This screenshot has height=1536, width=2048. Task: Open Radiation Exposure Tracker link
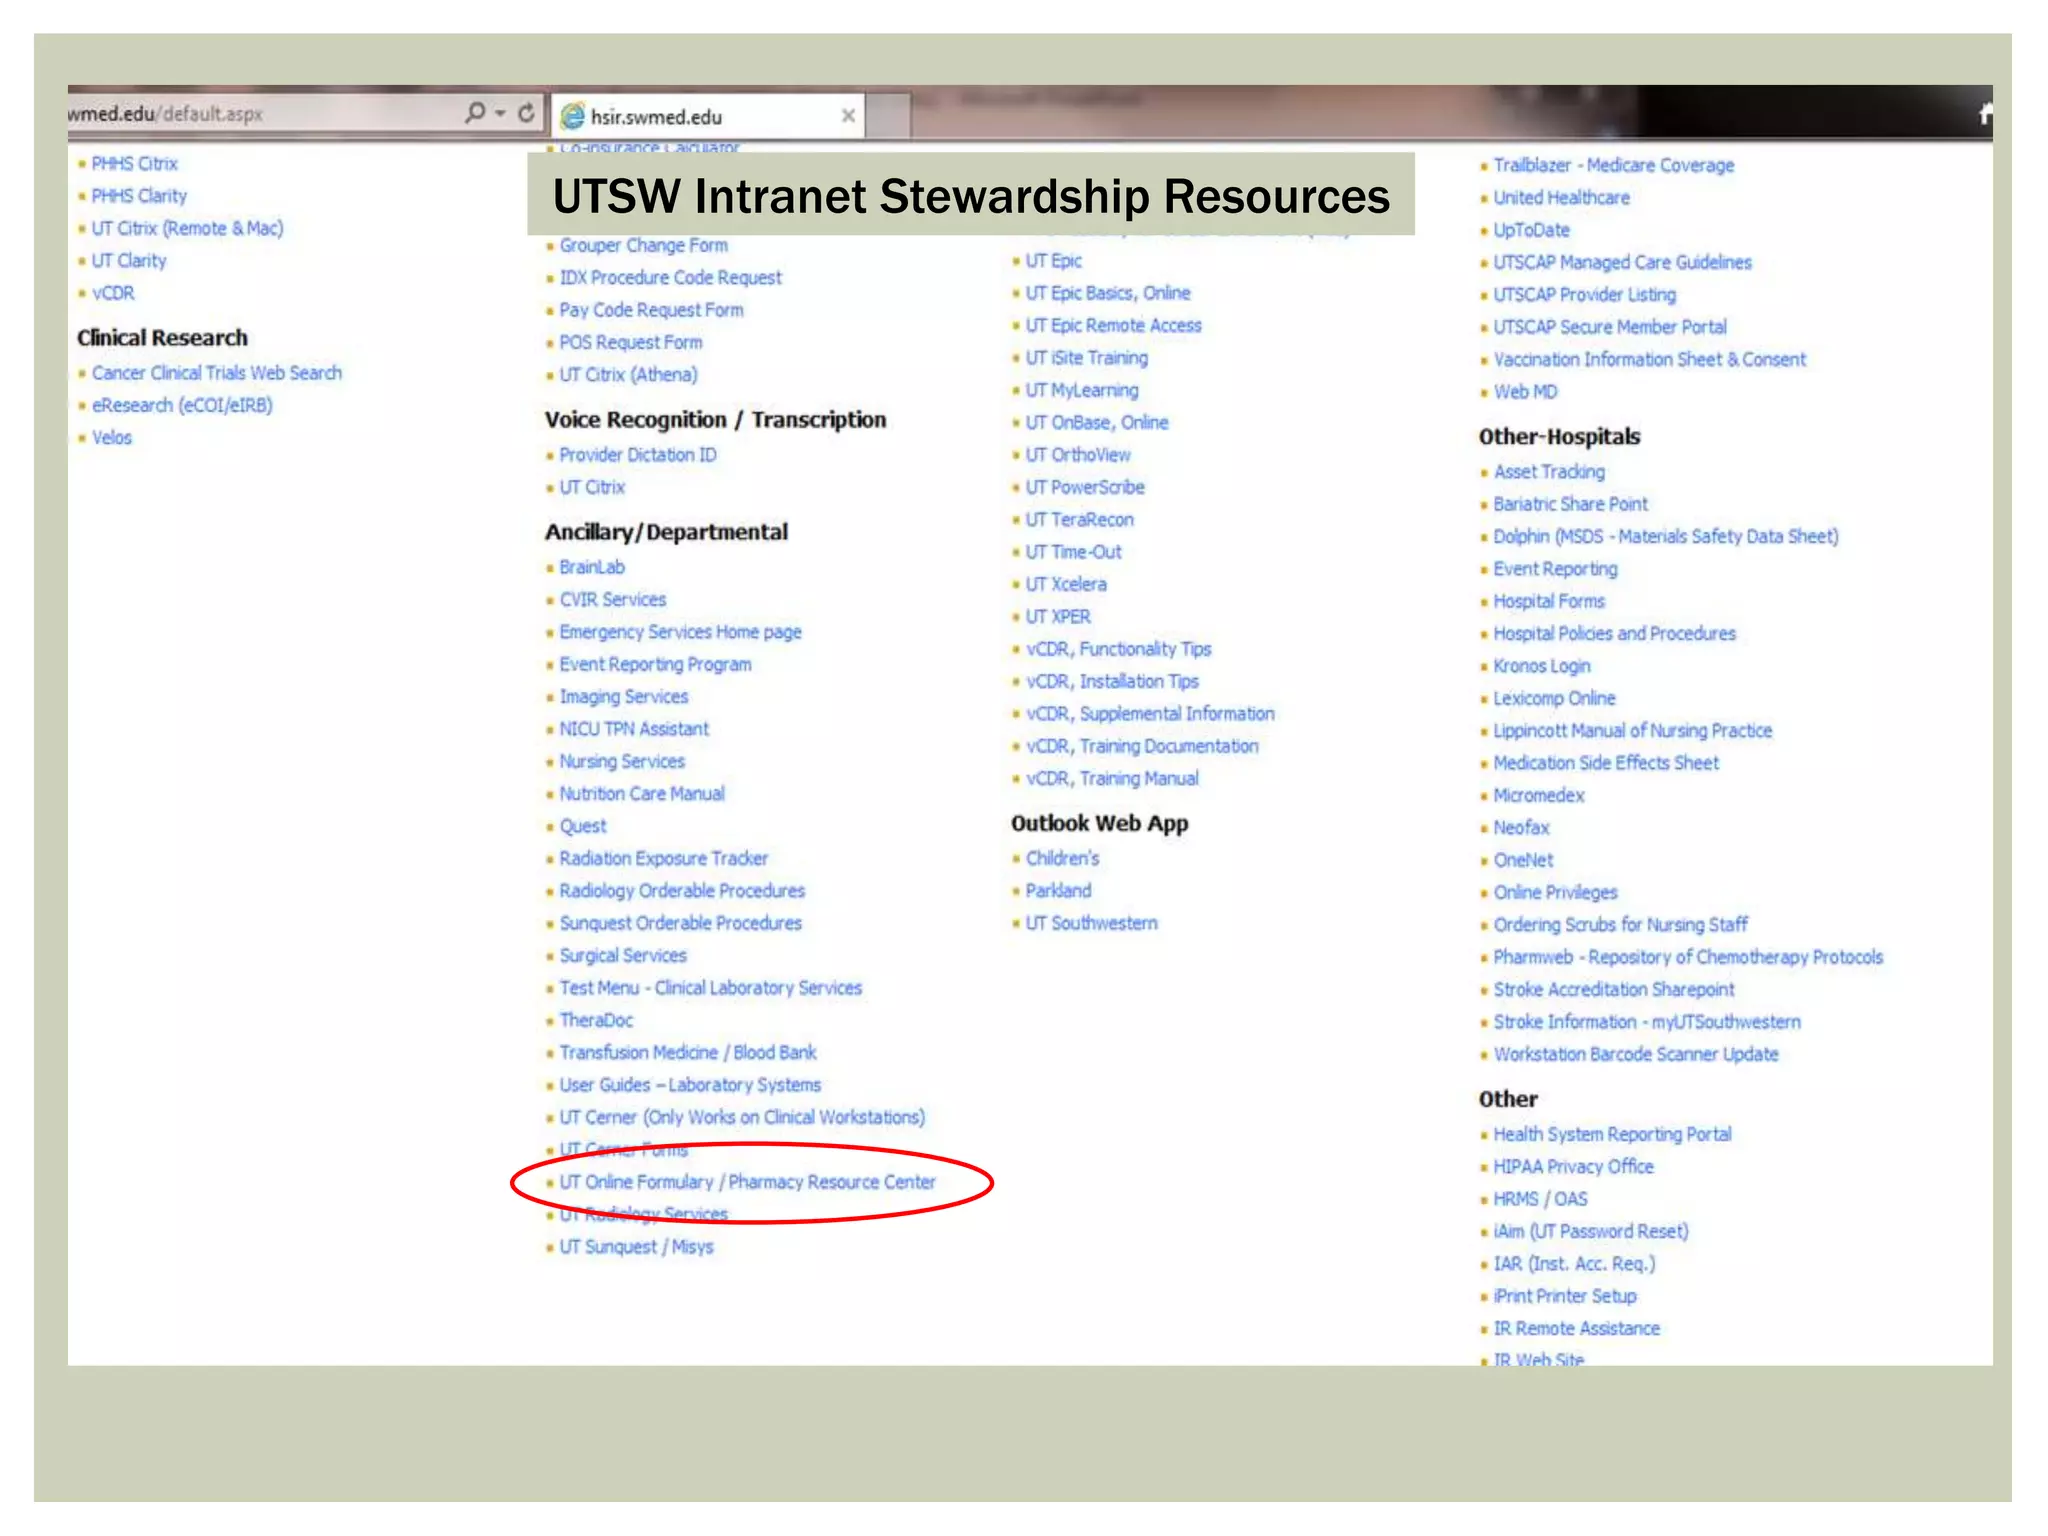664,858
